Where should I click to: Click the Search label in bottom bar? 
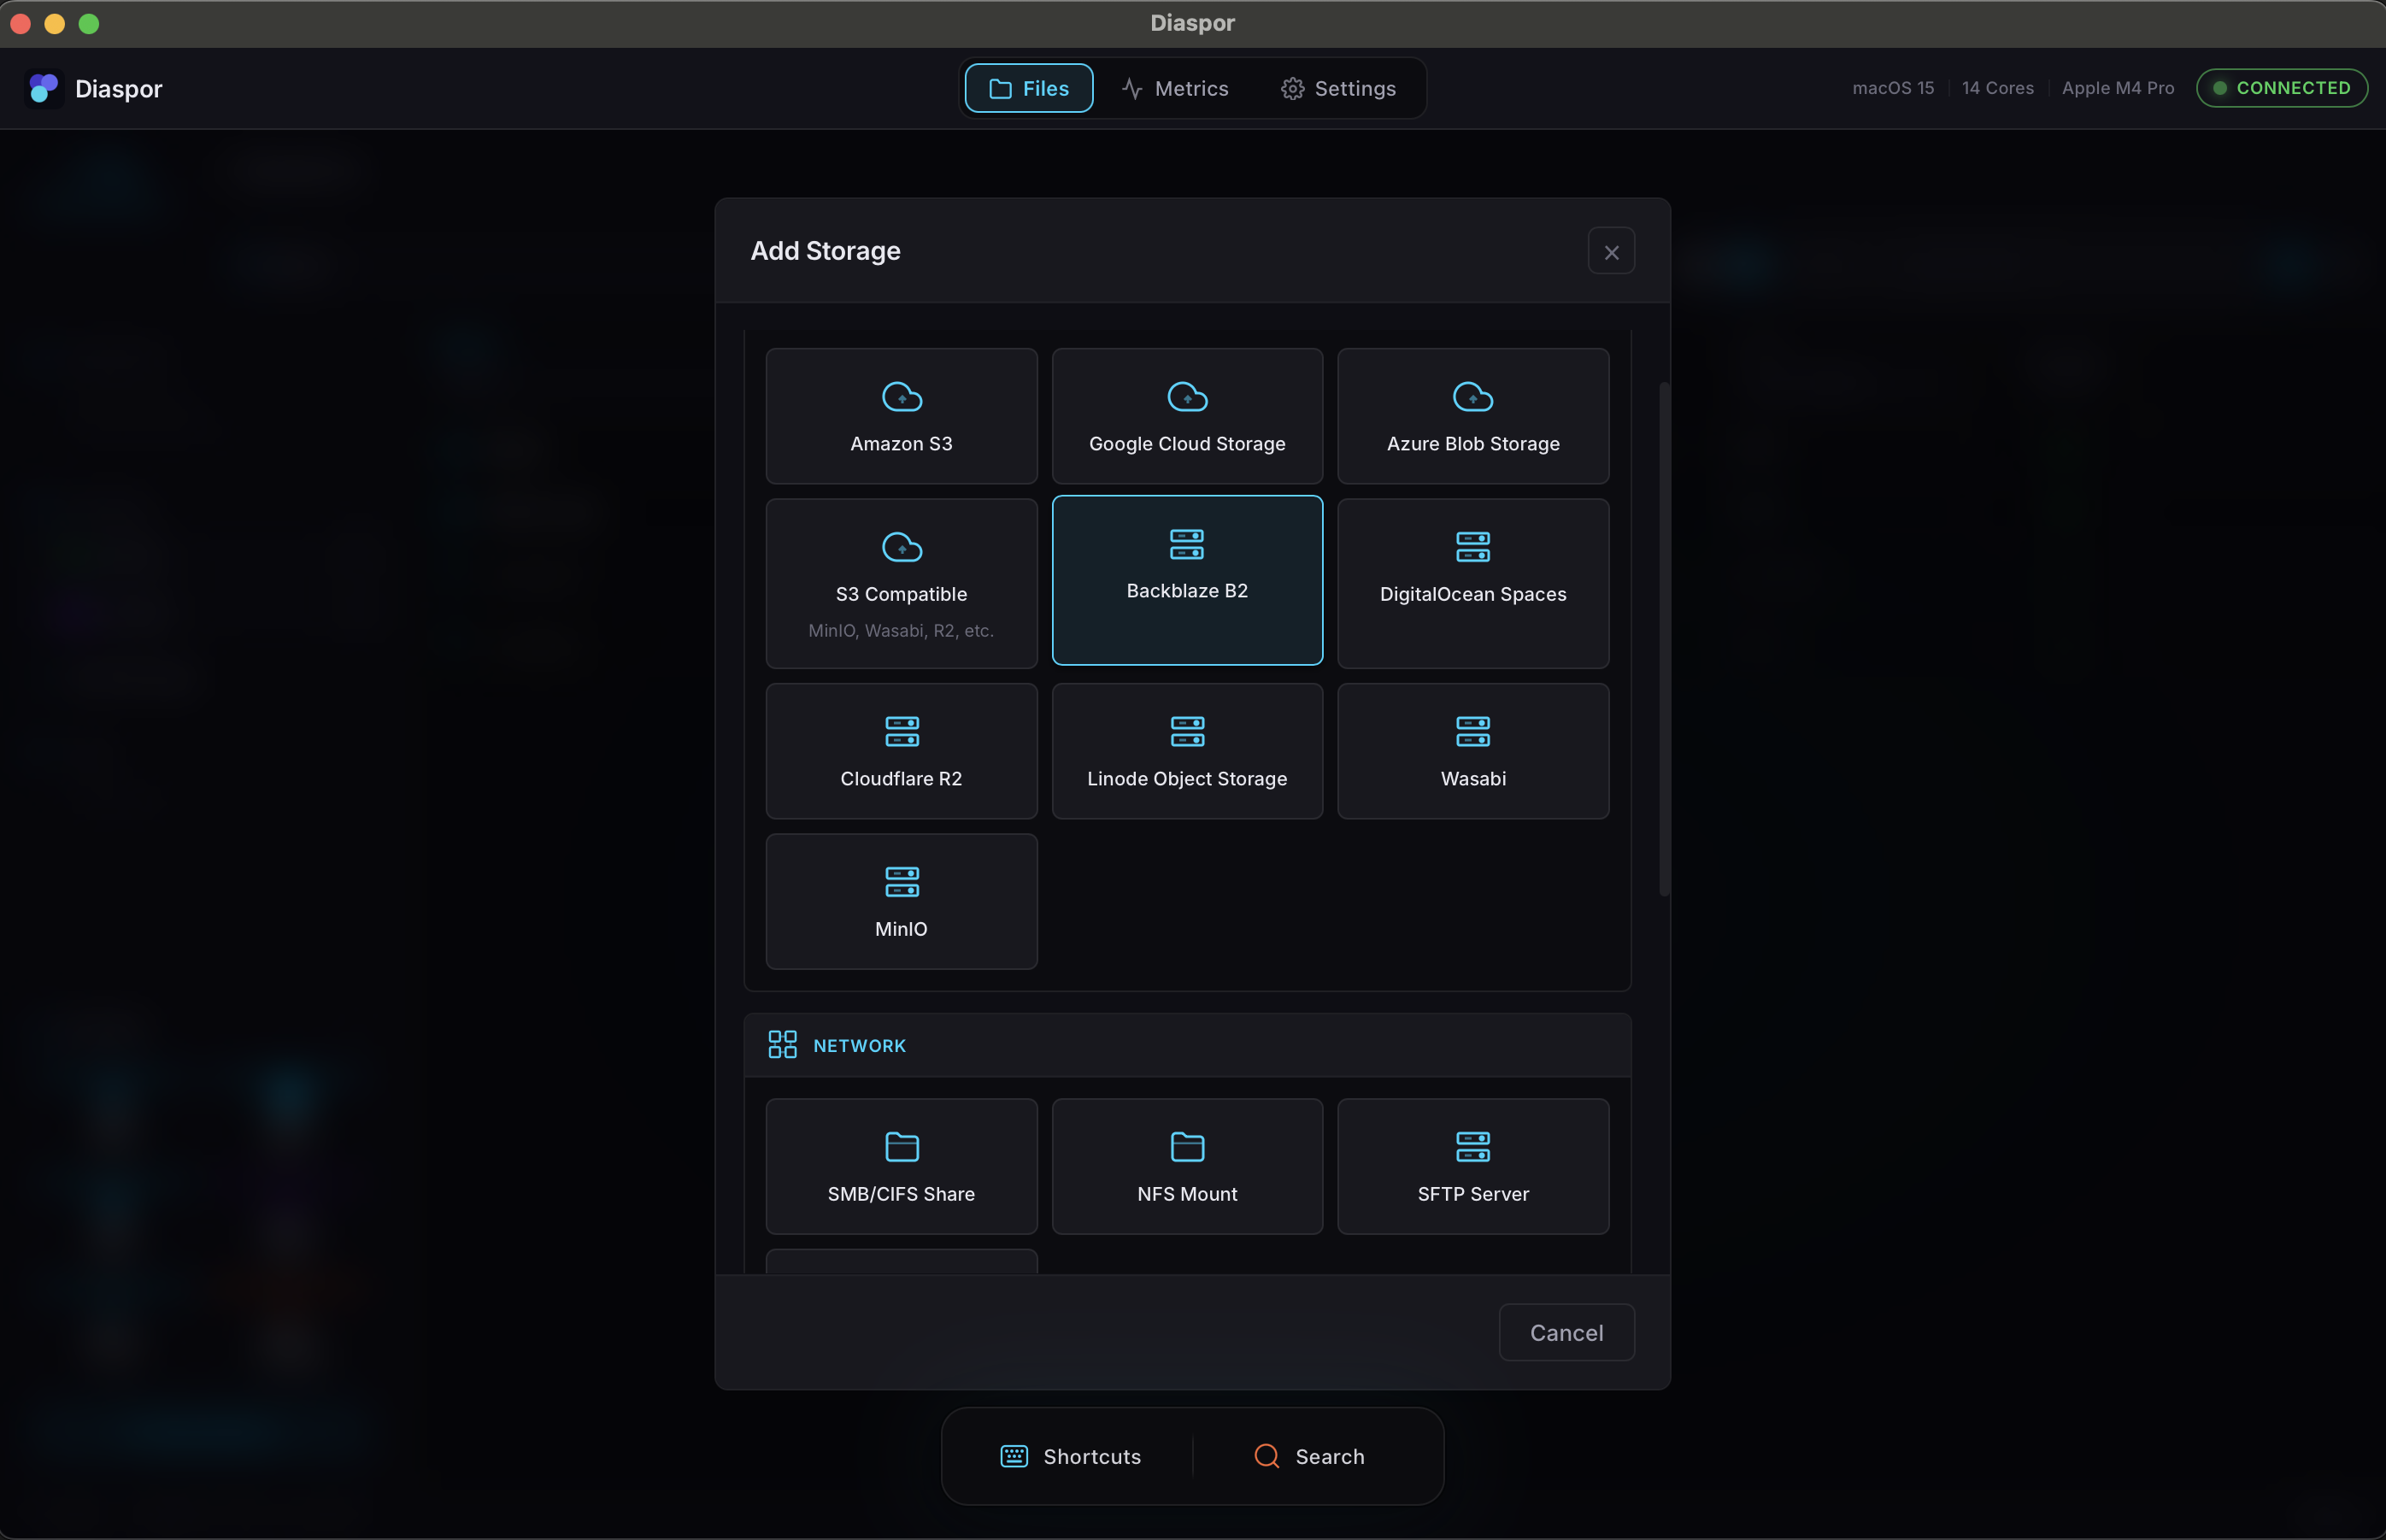pyautogui.click(x=1330, y=1456)
